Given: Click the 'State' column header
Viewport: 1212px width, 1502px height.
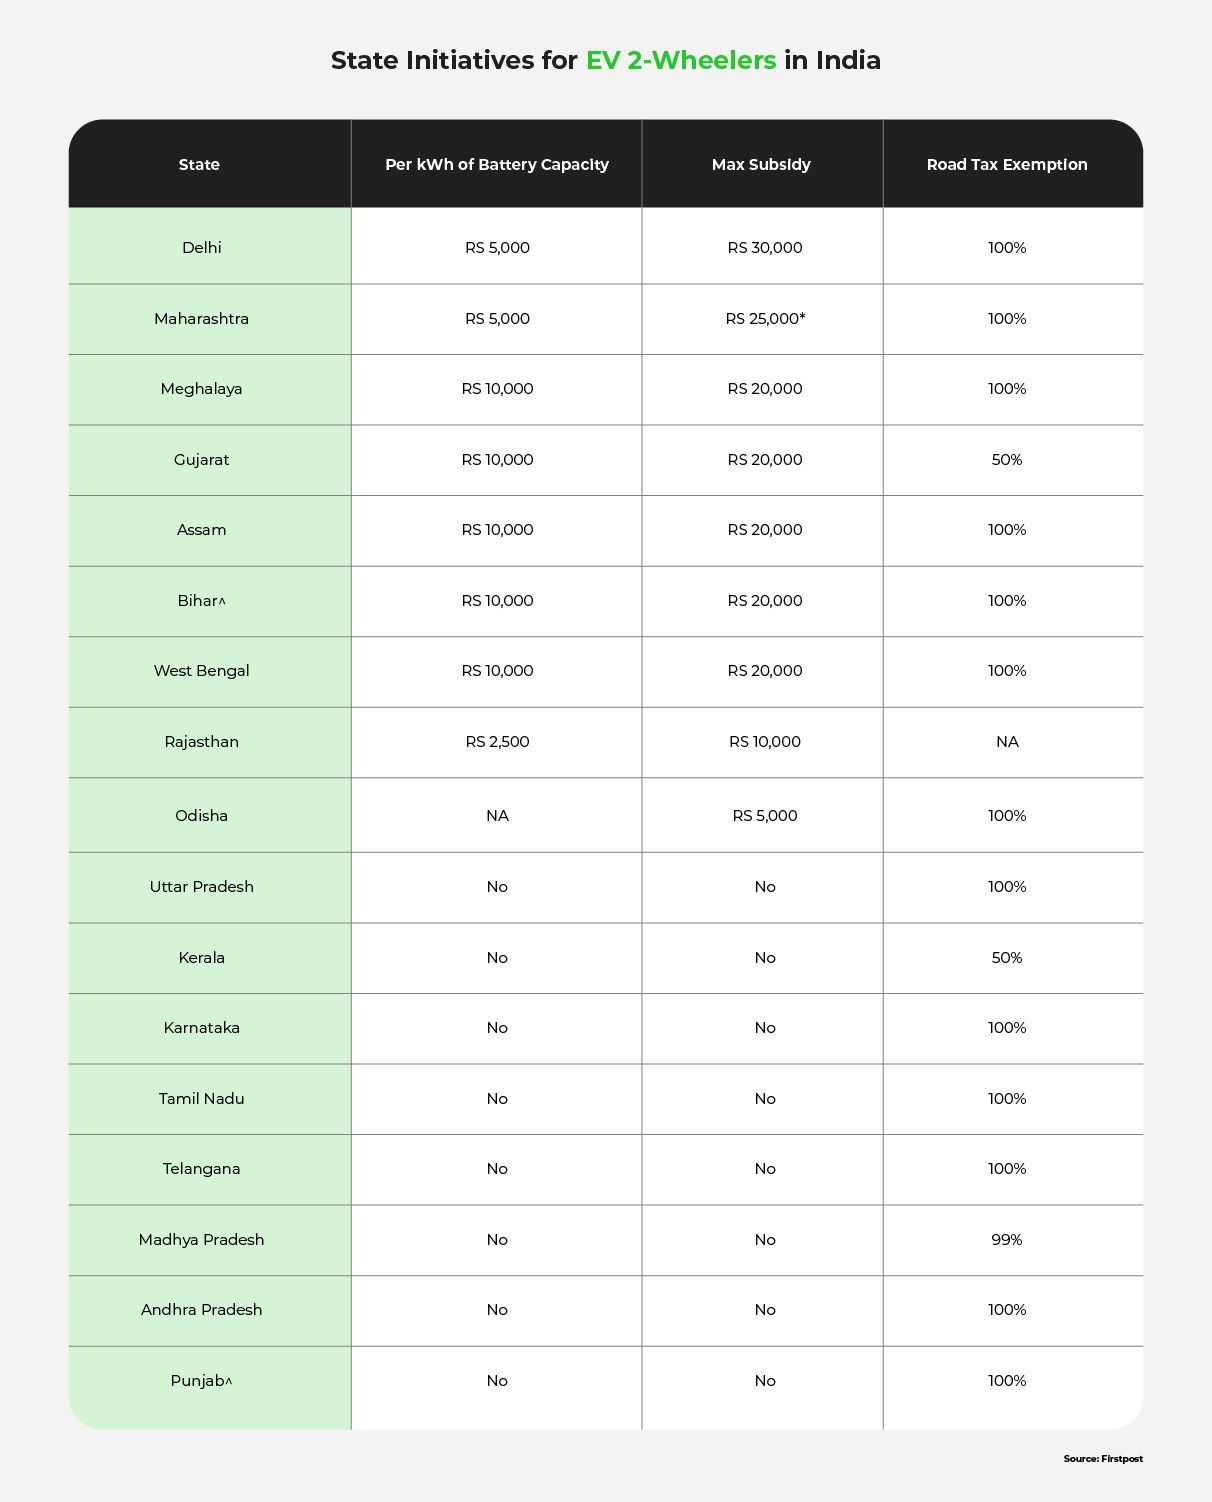Looking at the screenshot, I should [199, 165].
